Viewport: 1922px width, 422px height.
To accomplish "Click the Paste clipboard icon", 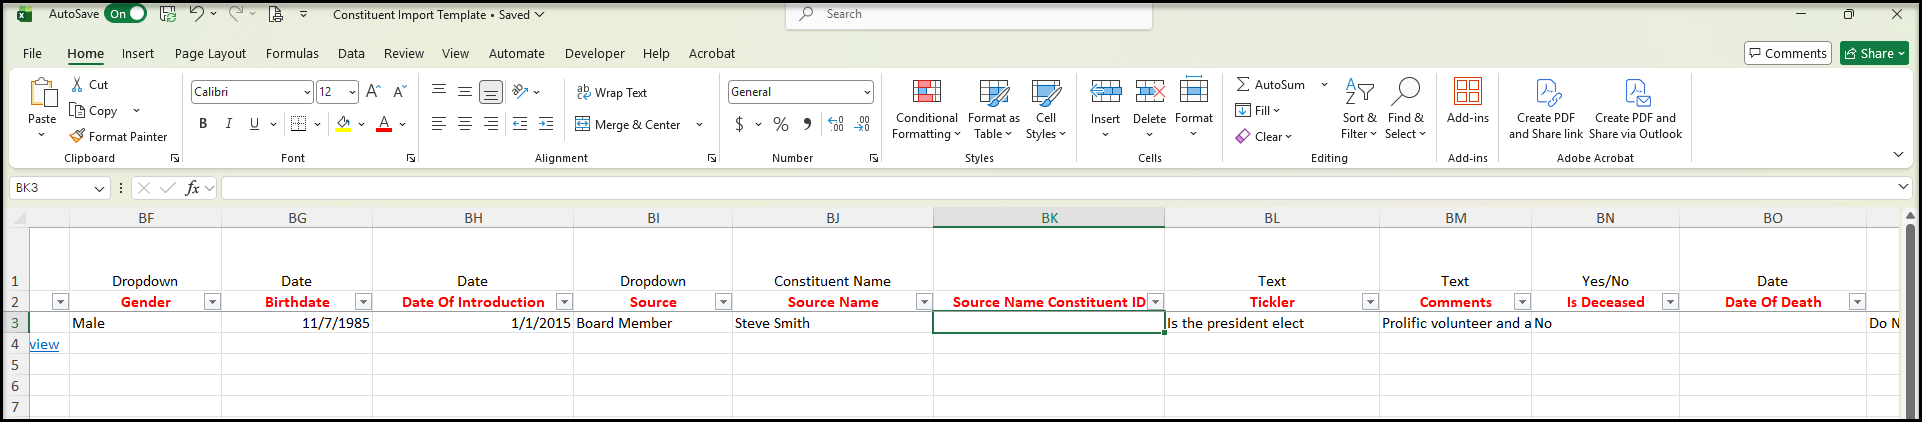I will tap(42, 93).
